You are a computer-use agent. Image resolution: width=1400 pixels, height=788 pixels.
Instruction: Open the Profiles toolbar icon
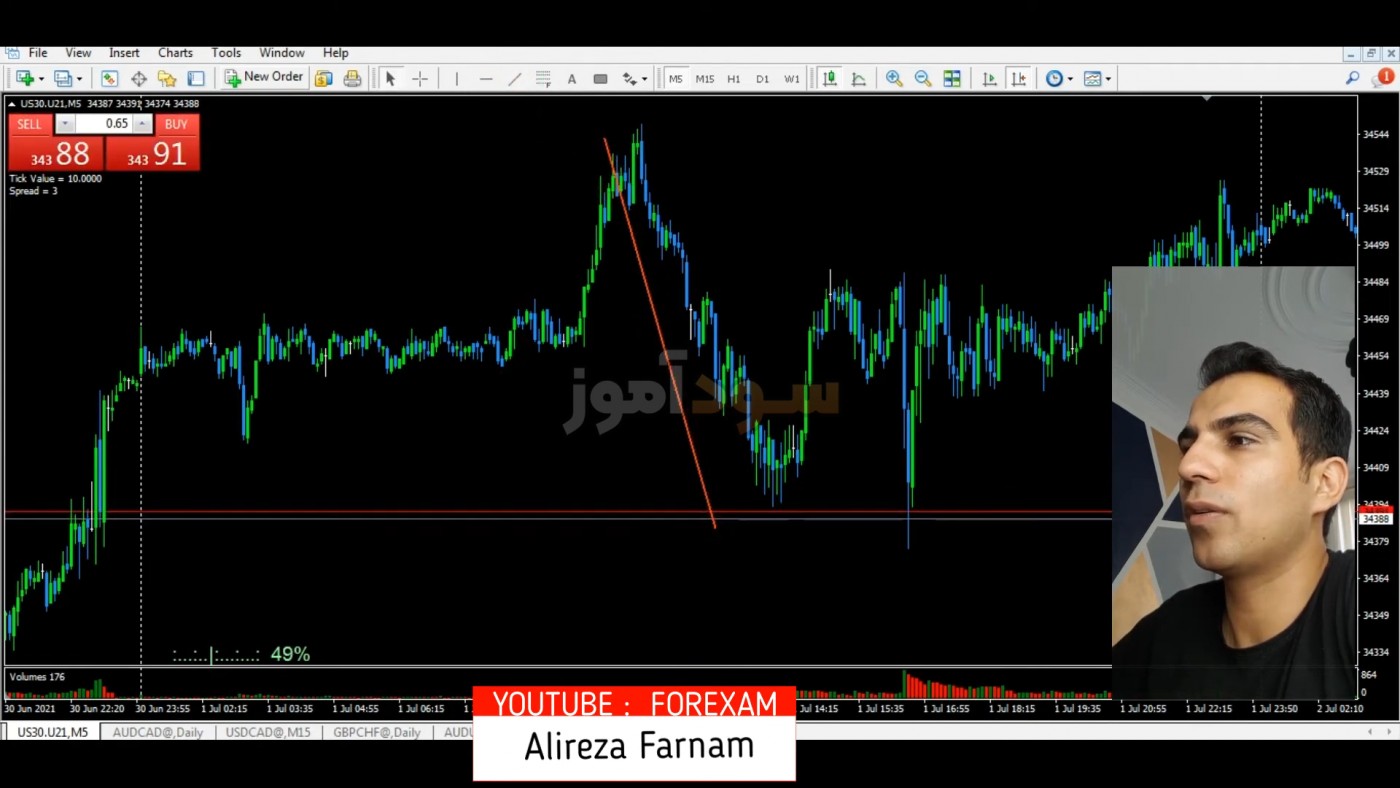[62, 78]
